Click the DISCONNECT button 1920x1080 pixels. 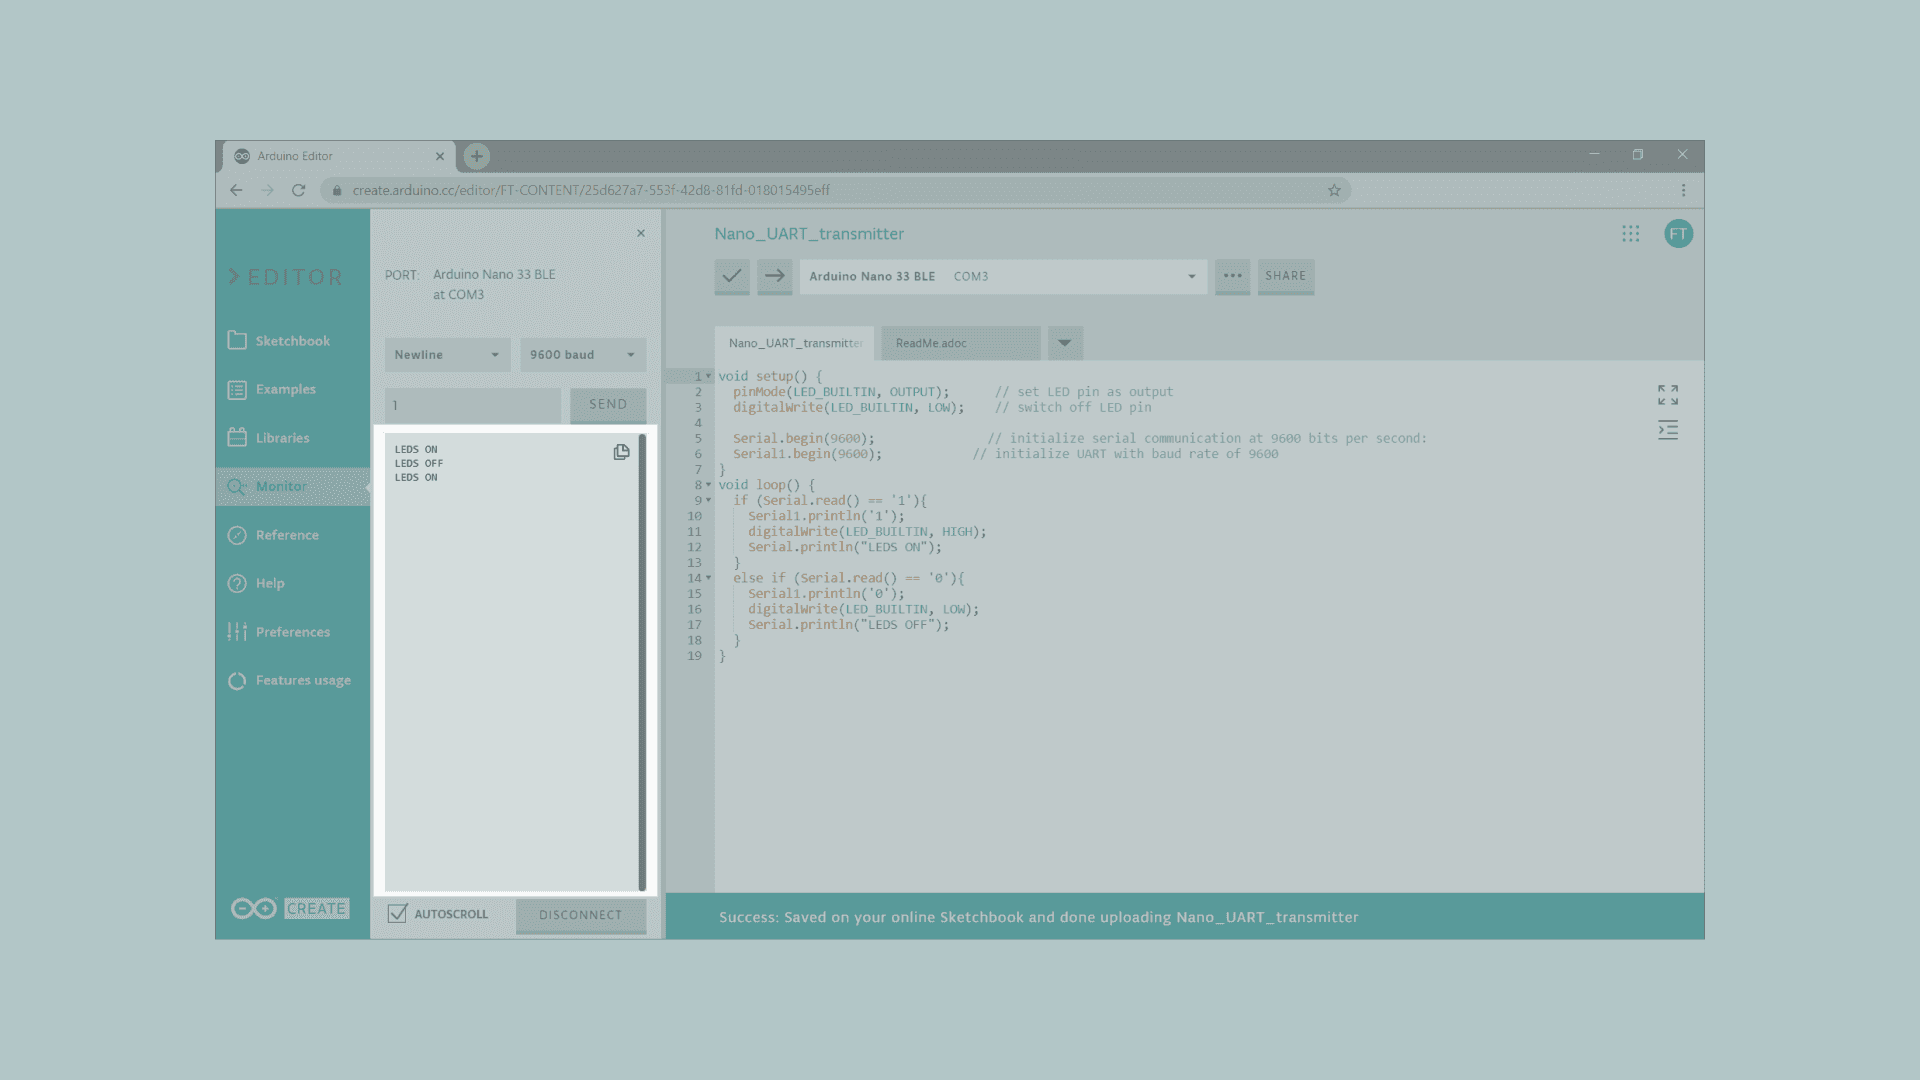click(580, 915)
